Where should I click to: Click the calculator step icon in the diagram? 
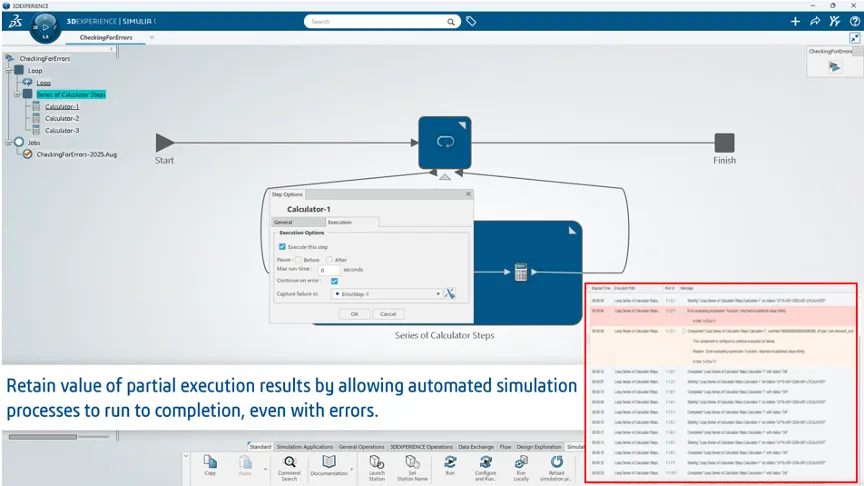521,272
